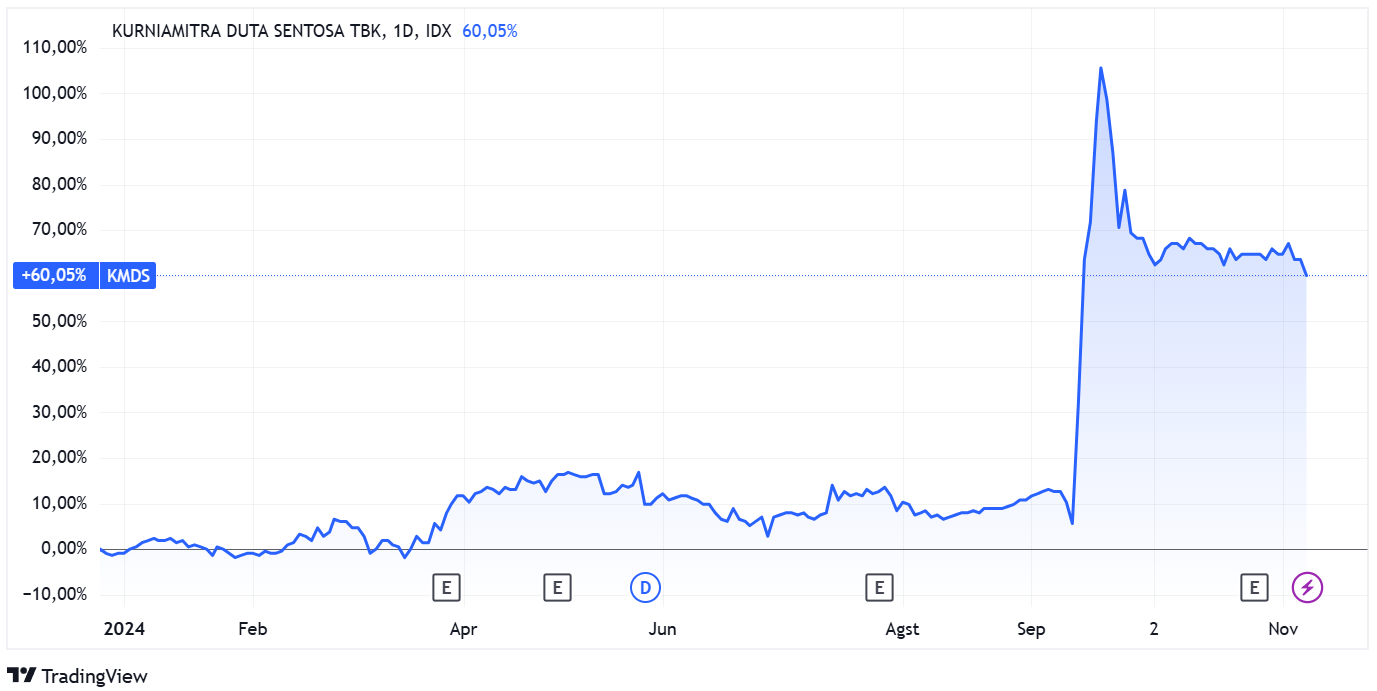Screen dimensions: 1377x691
Task: Click the Jun date axis label
Action: [x=662, y=629]
